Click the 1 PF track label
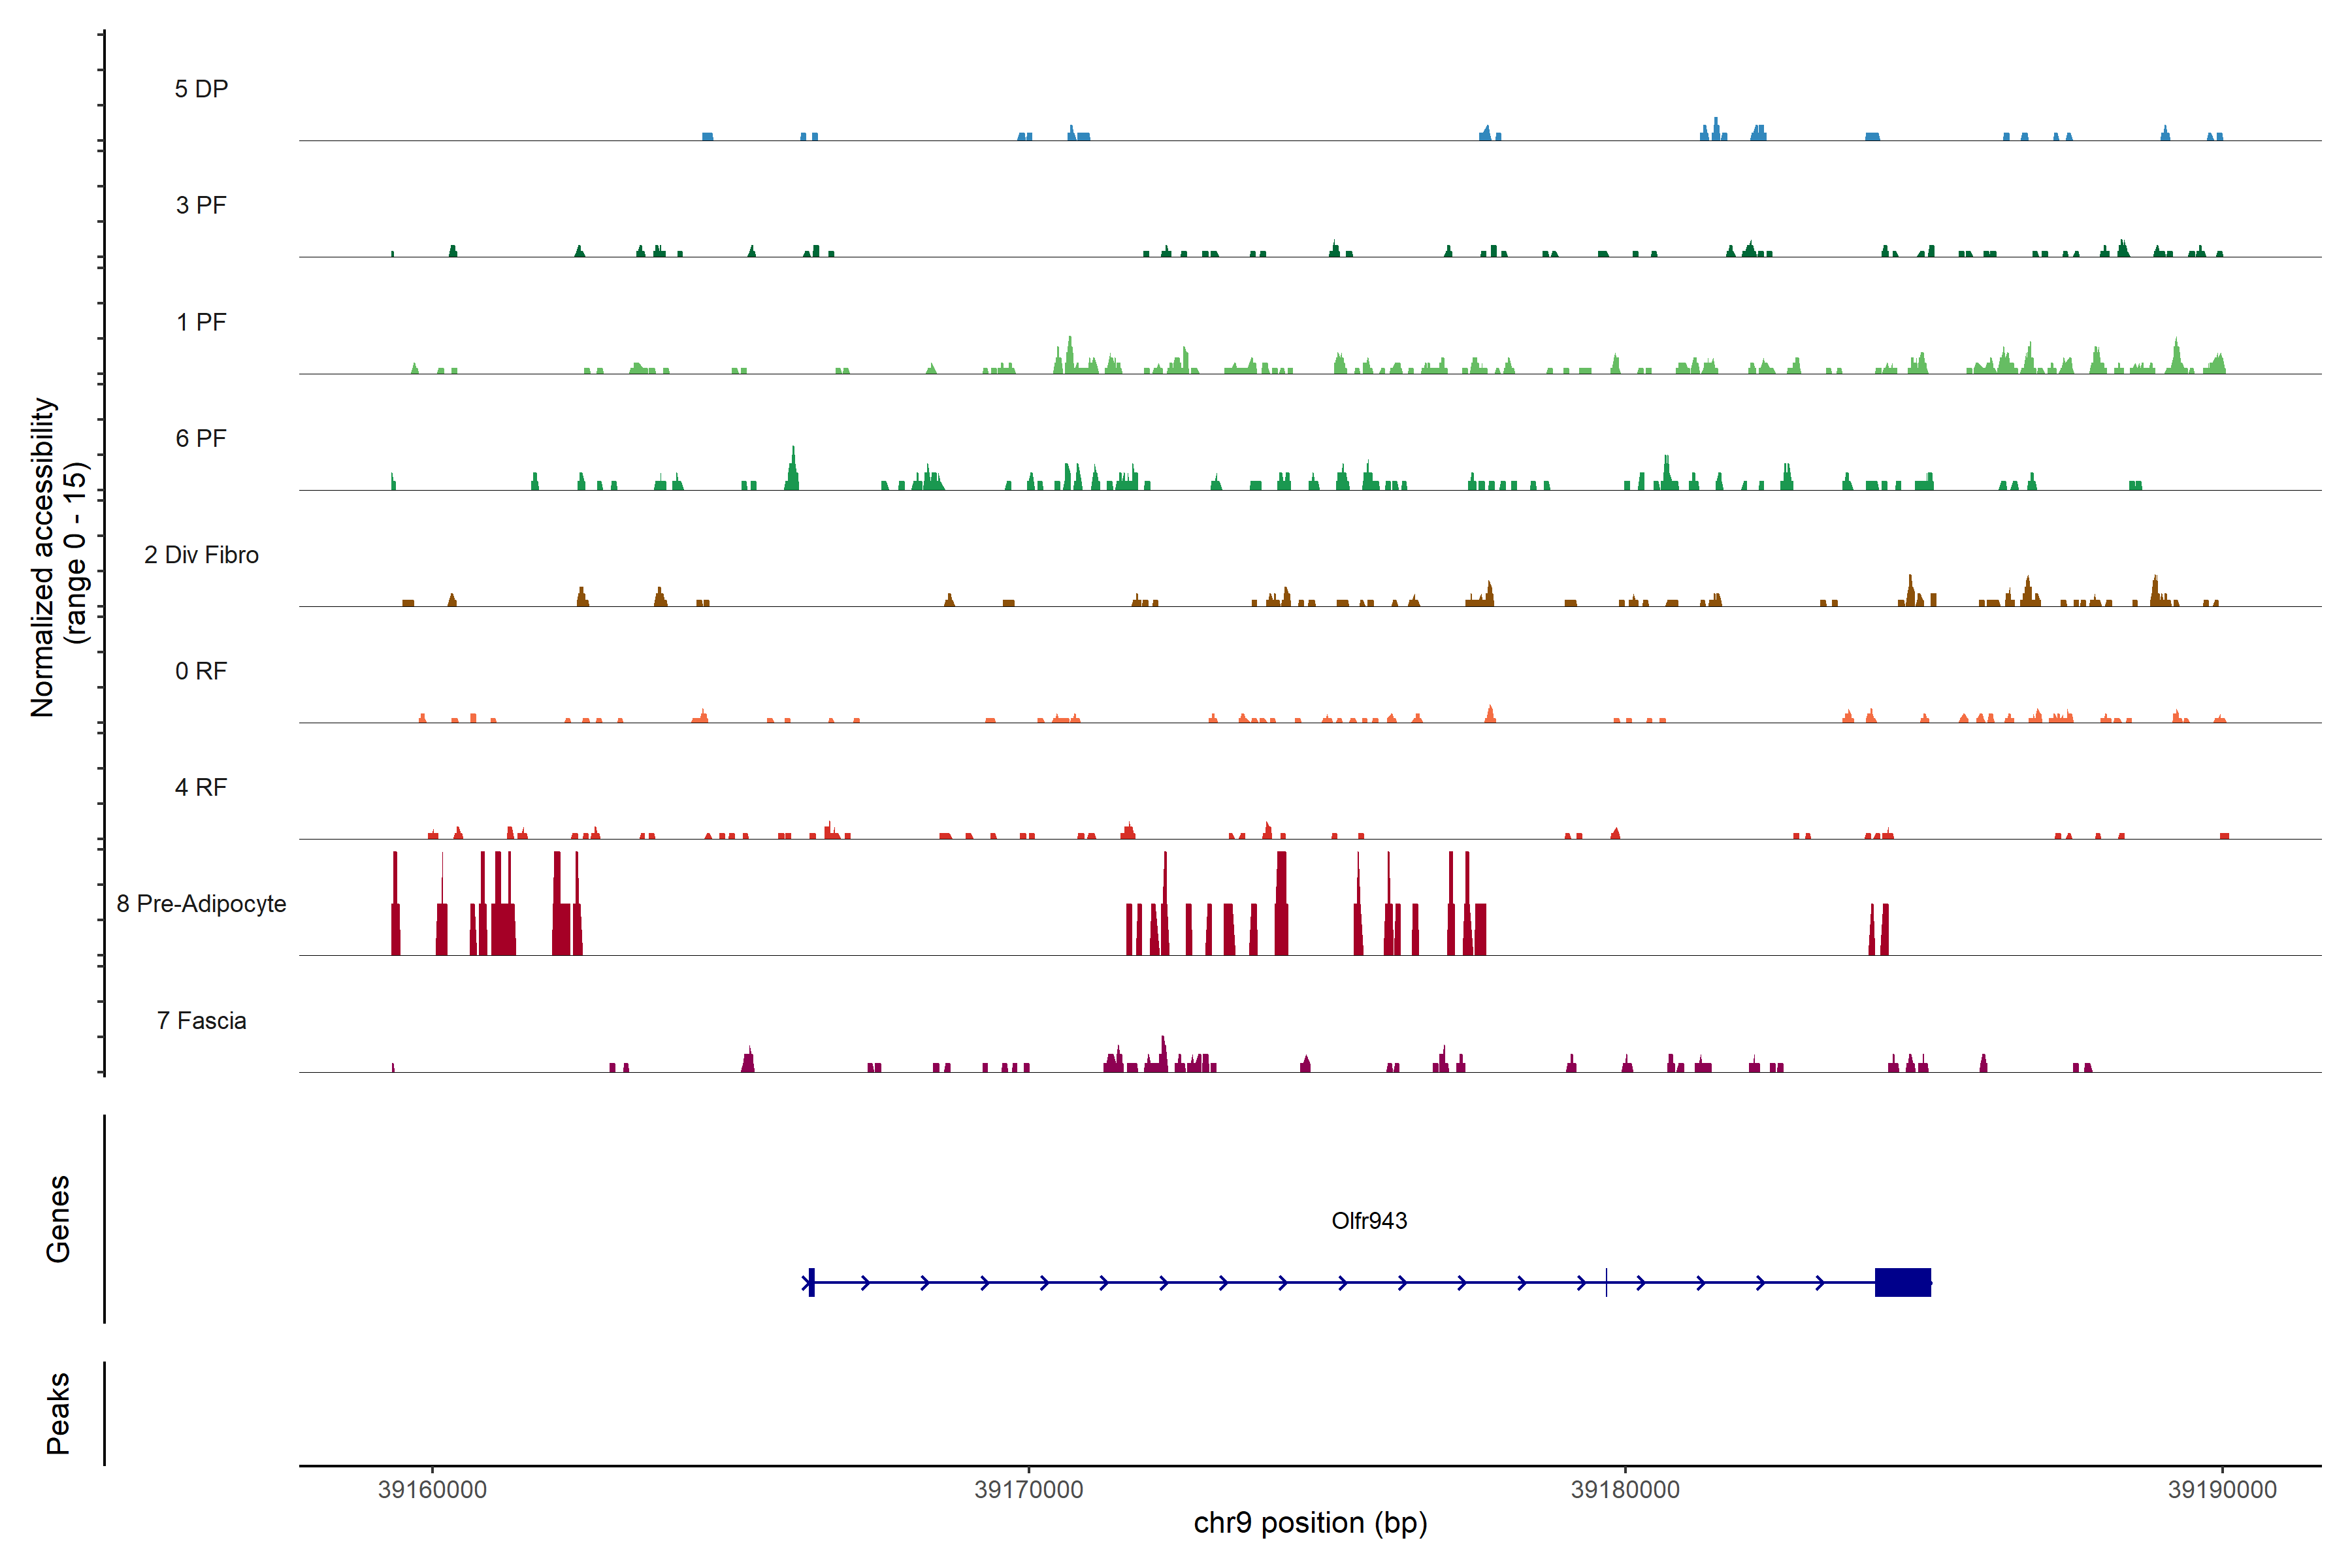 pos(201,322)
